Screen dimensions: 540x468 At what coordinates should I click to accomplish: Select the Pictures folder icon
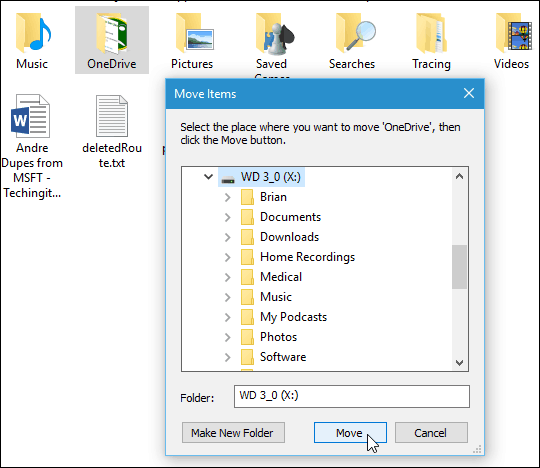[x=195, y=33]
